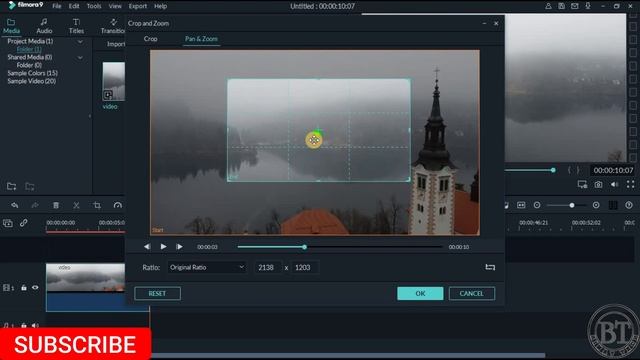640x360 pixels.
Task: Open the Export menu
Action: (138, 6)
